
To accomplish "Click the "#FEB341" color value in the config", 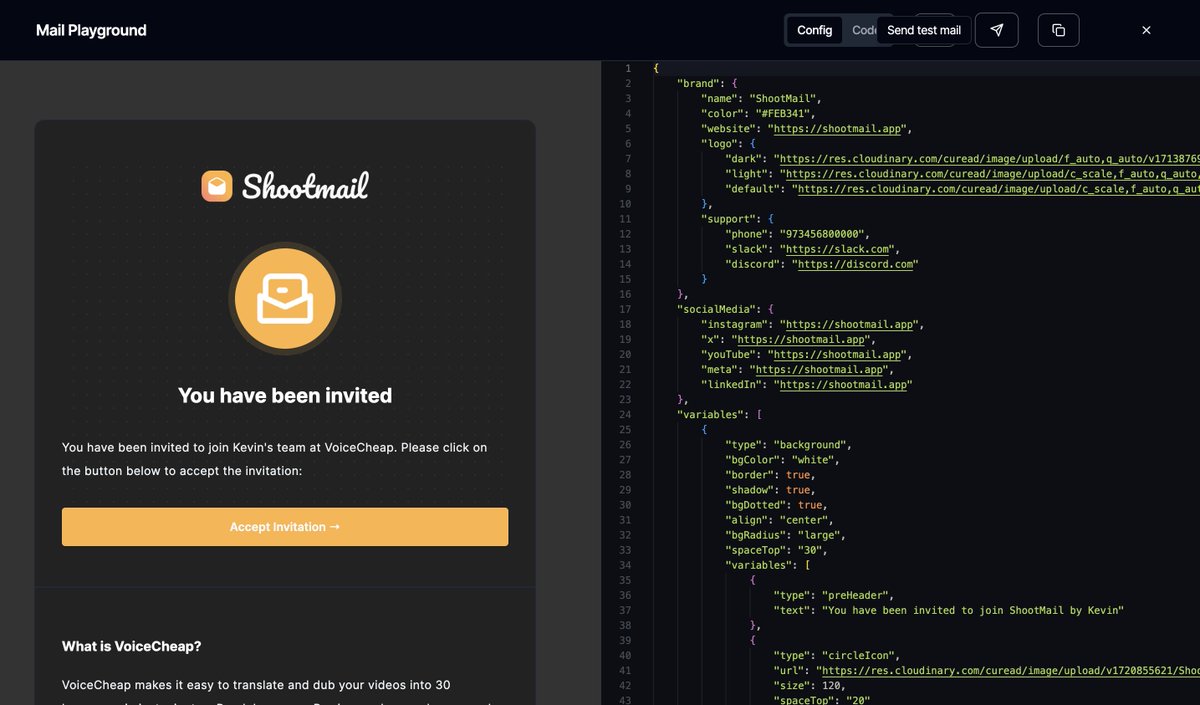I will pyautogui.click(x=785, y=114).
